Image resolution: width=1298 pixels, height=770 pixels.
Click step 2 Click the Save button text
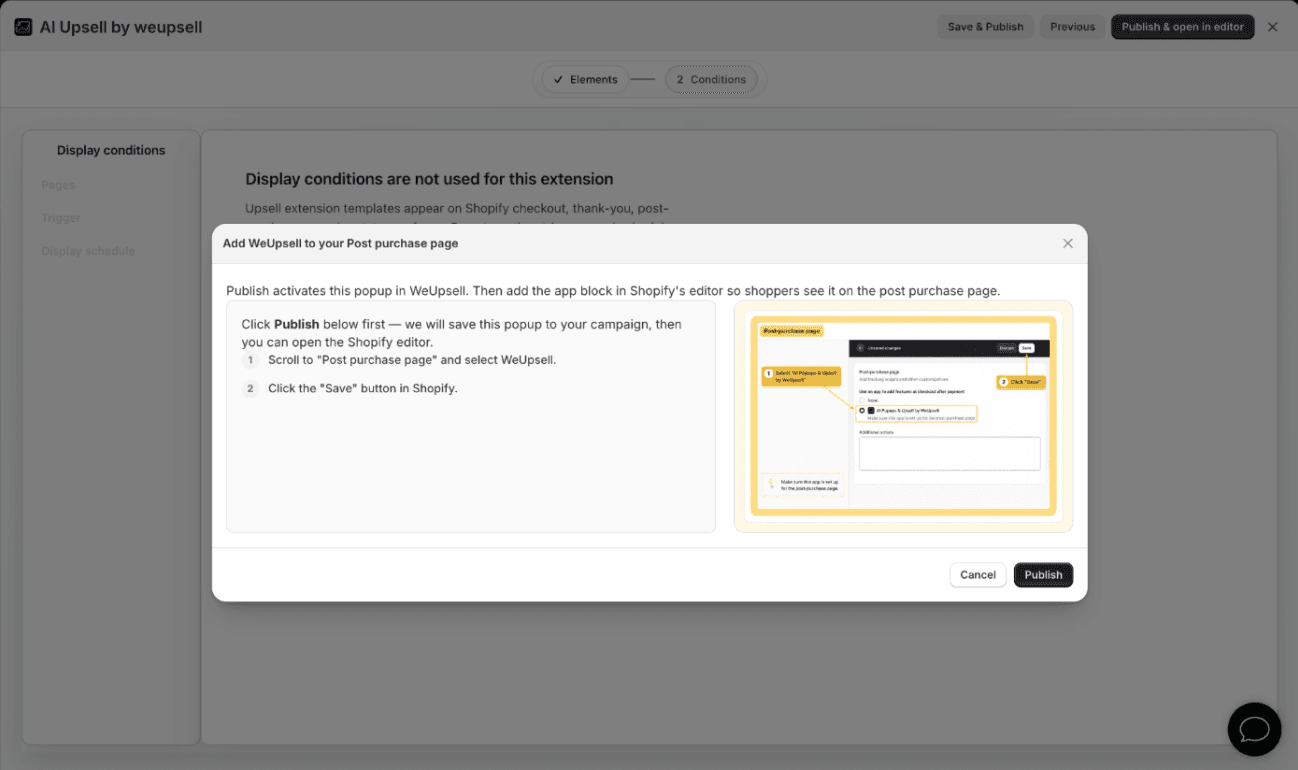(363, 388)
